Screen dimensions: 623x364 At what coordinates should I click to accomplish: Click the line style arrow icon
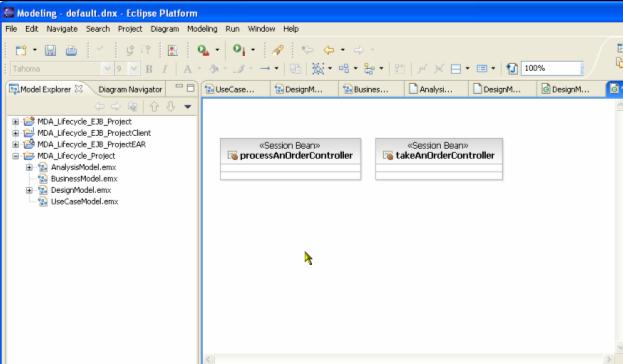click(x=265, y=69)
